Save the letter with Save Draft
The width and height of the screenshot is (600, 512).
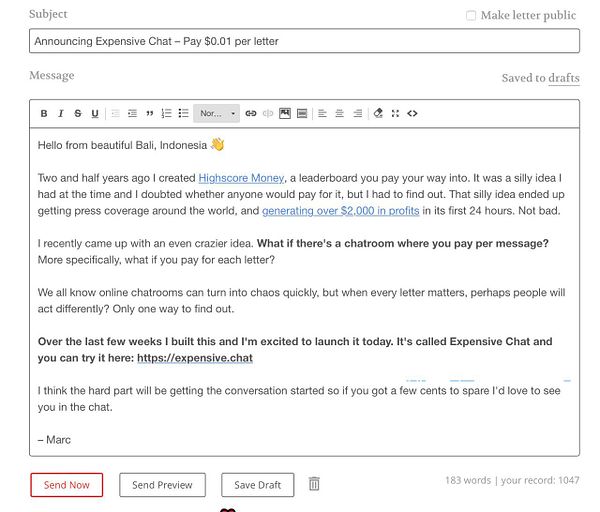tap(258, 485)
